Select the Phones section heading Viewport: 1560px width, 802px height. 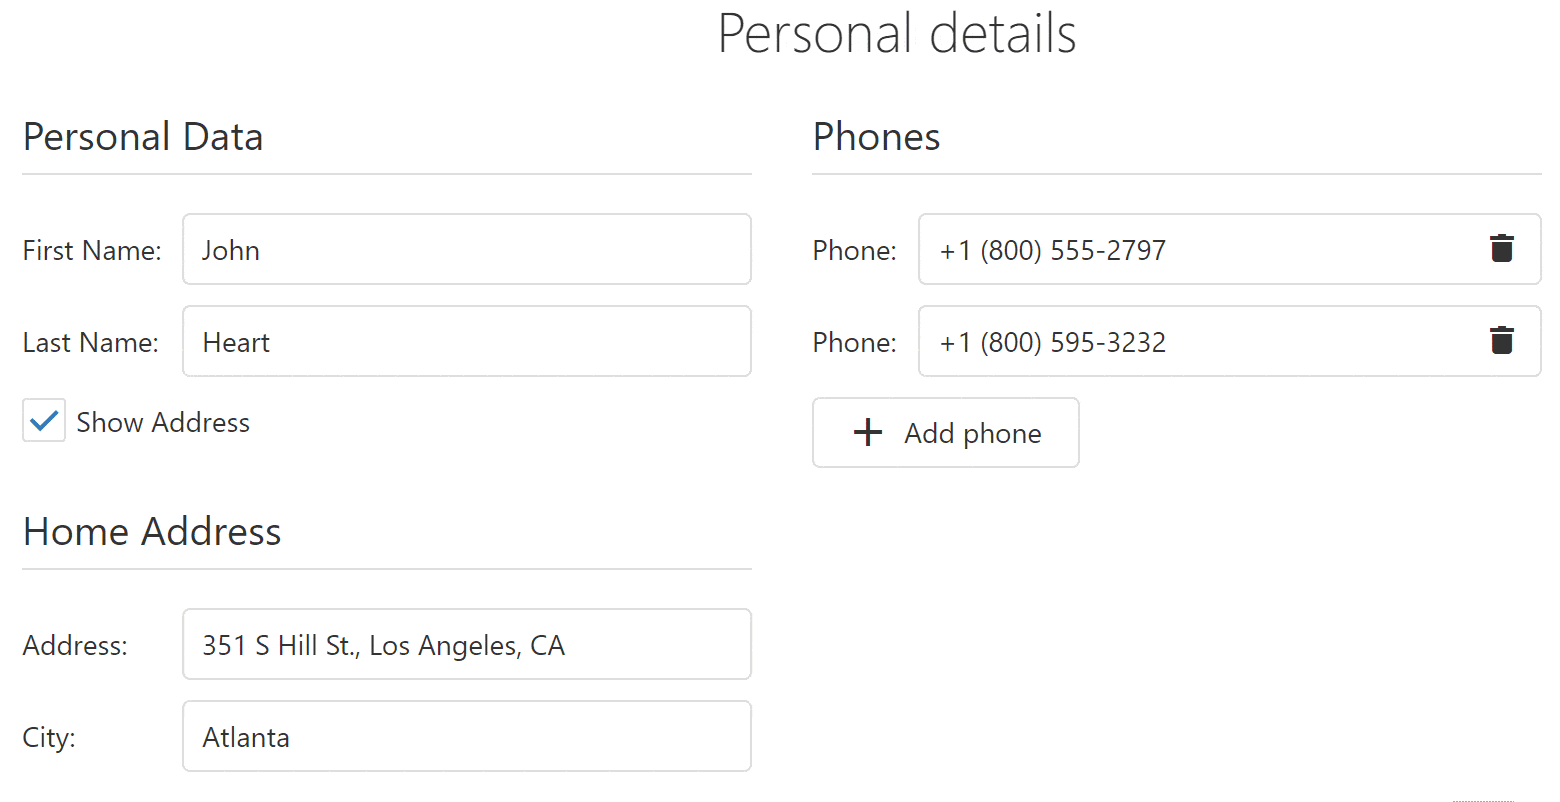(876, 137)
